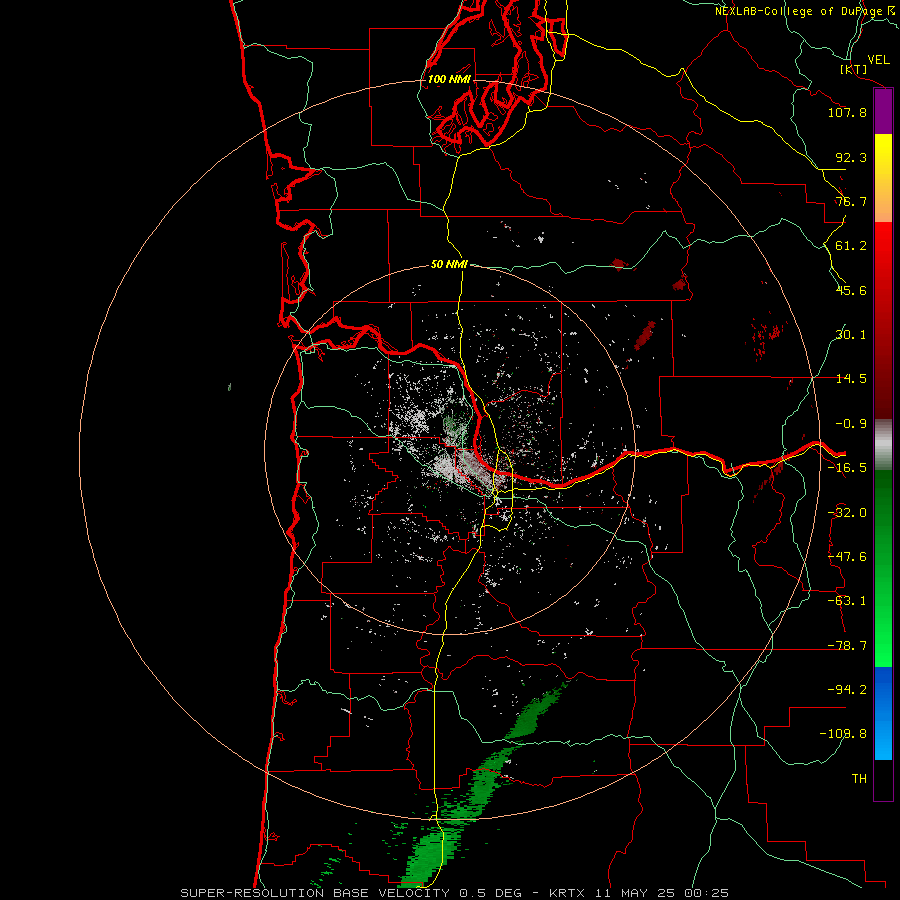The height and width of the screenshot is (900, 900).
Task: Click the -109.8 velocity scale value
Action: tap(844, 734)
